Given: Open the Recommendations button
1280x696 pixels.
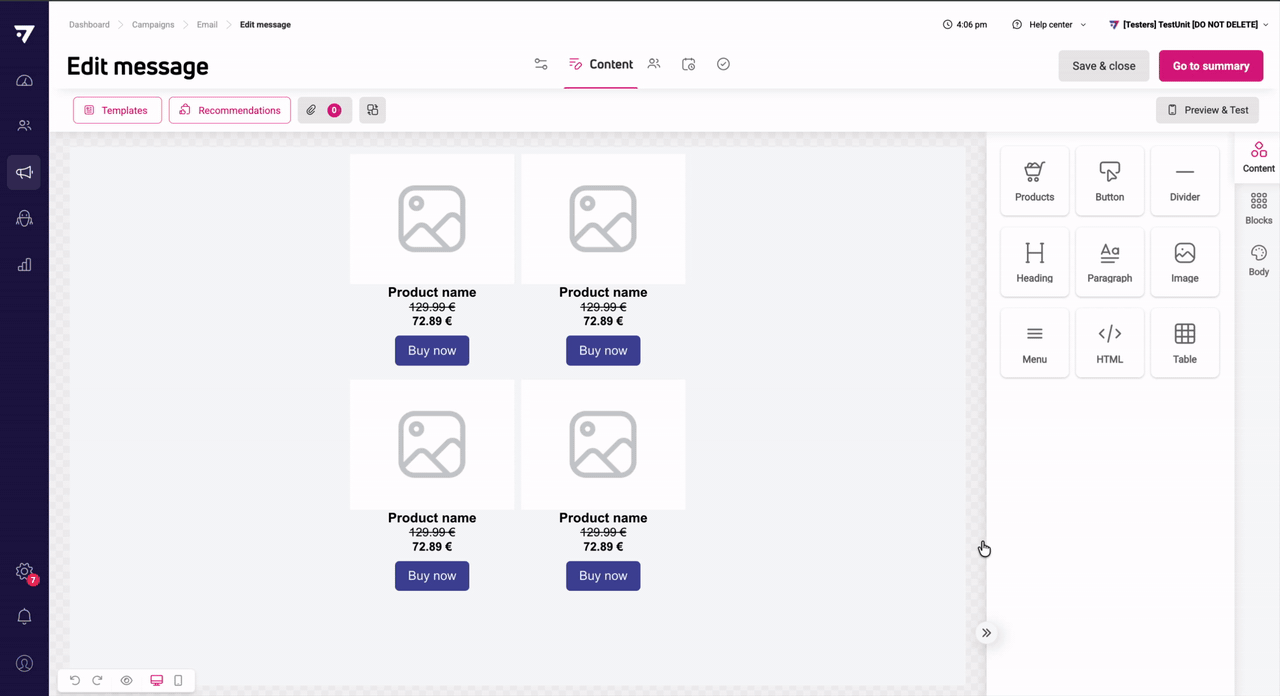Looking at the screenshot, I should click(230, 110).
